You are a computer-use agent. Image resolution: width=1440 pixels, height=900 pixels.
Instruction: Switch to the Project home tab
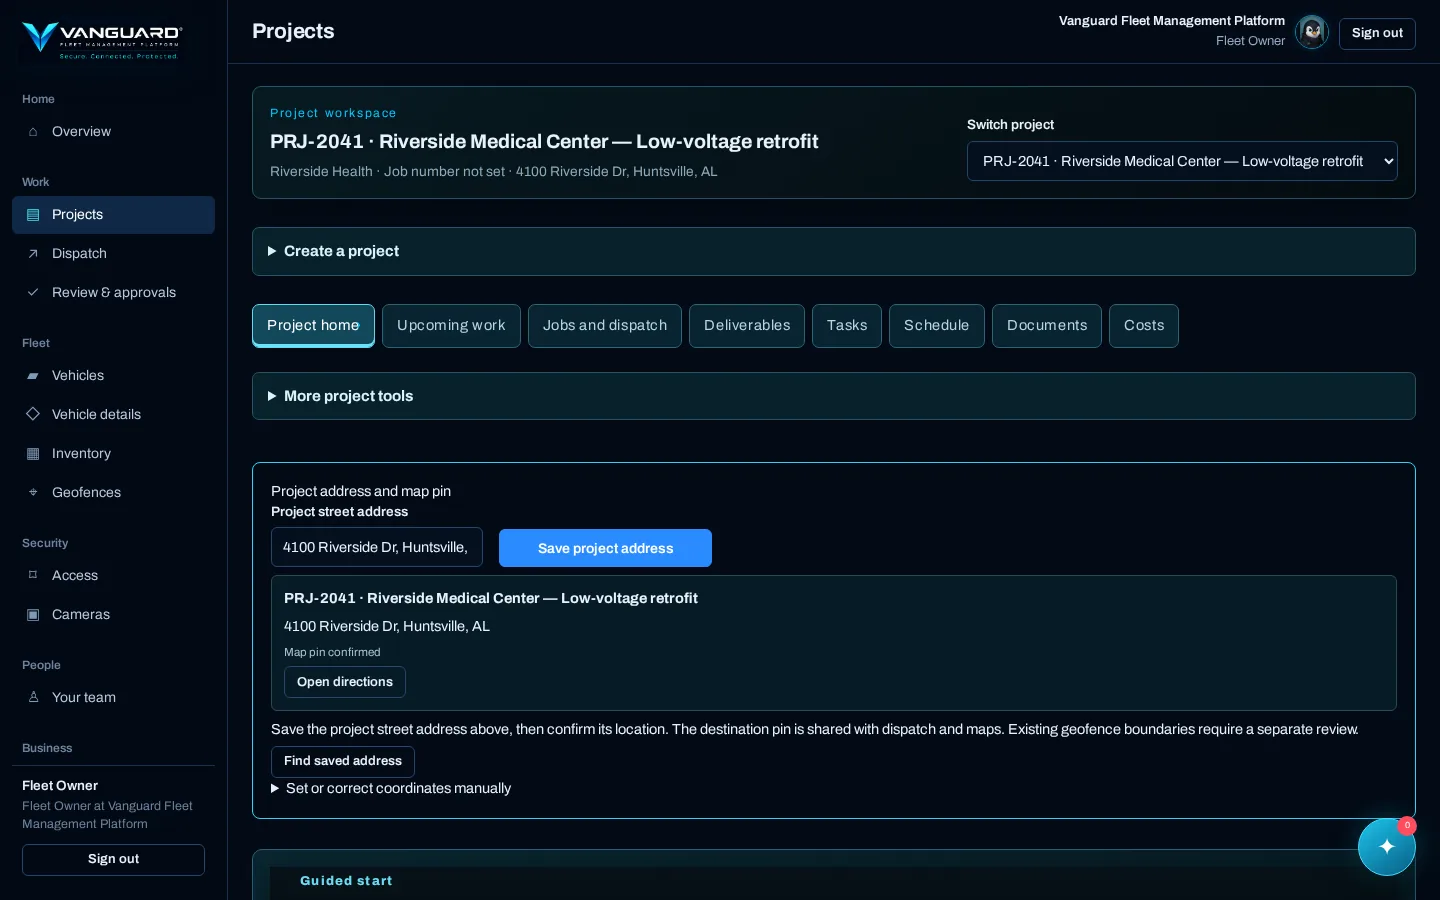[x=313, y=326]
